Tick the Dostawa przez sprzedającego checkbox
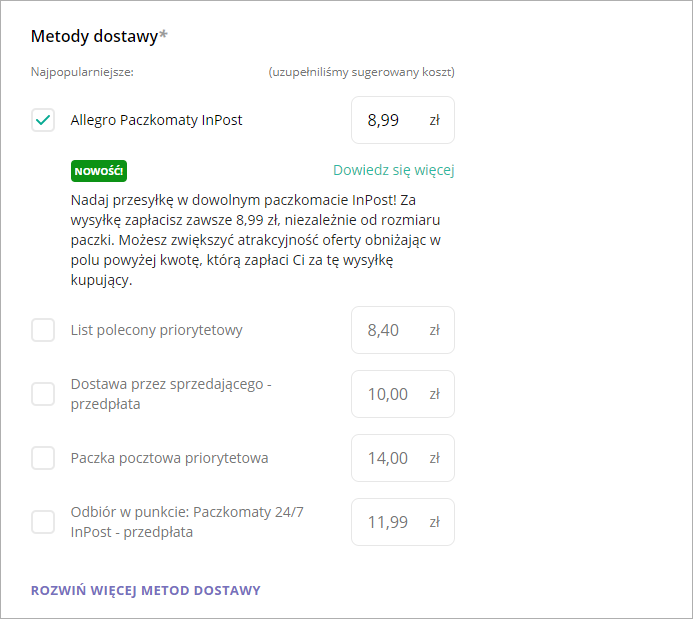 [43, 394]
